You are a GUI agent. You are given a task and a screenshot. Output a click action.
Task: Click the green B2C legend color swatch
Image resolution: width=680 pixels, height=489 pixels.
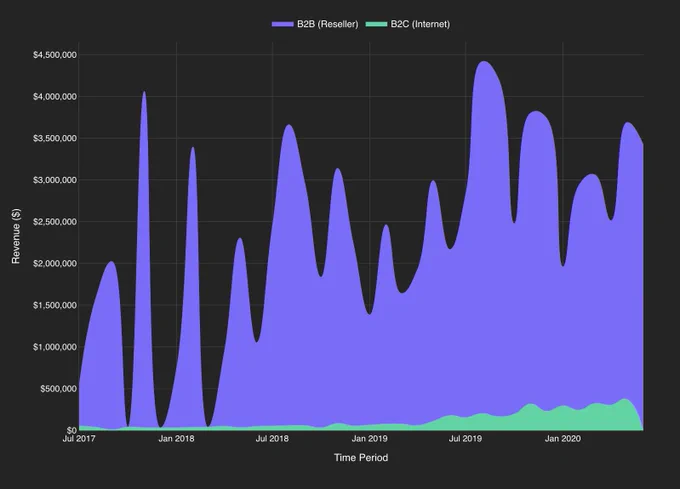[x=376, y=24]
